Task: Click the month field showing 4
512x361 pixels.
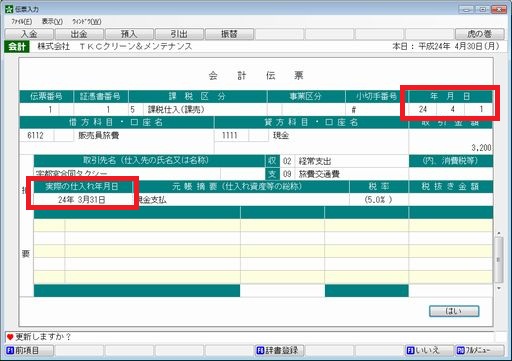Action: (x=451, y=109)
